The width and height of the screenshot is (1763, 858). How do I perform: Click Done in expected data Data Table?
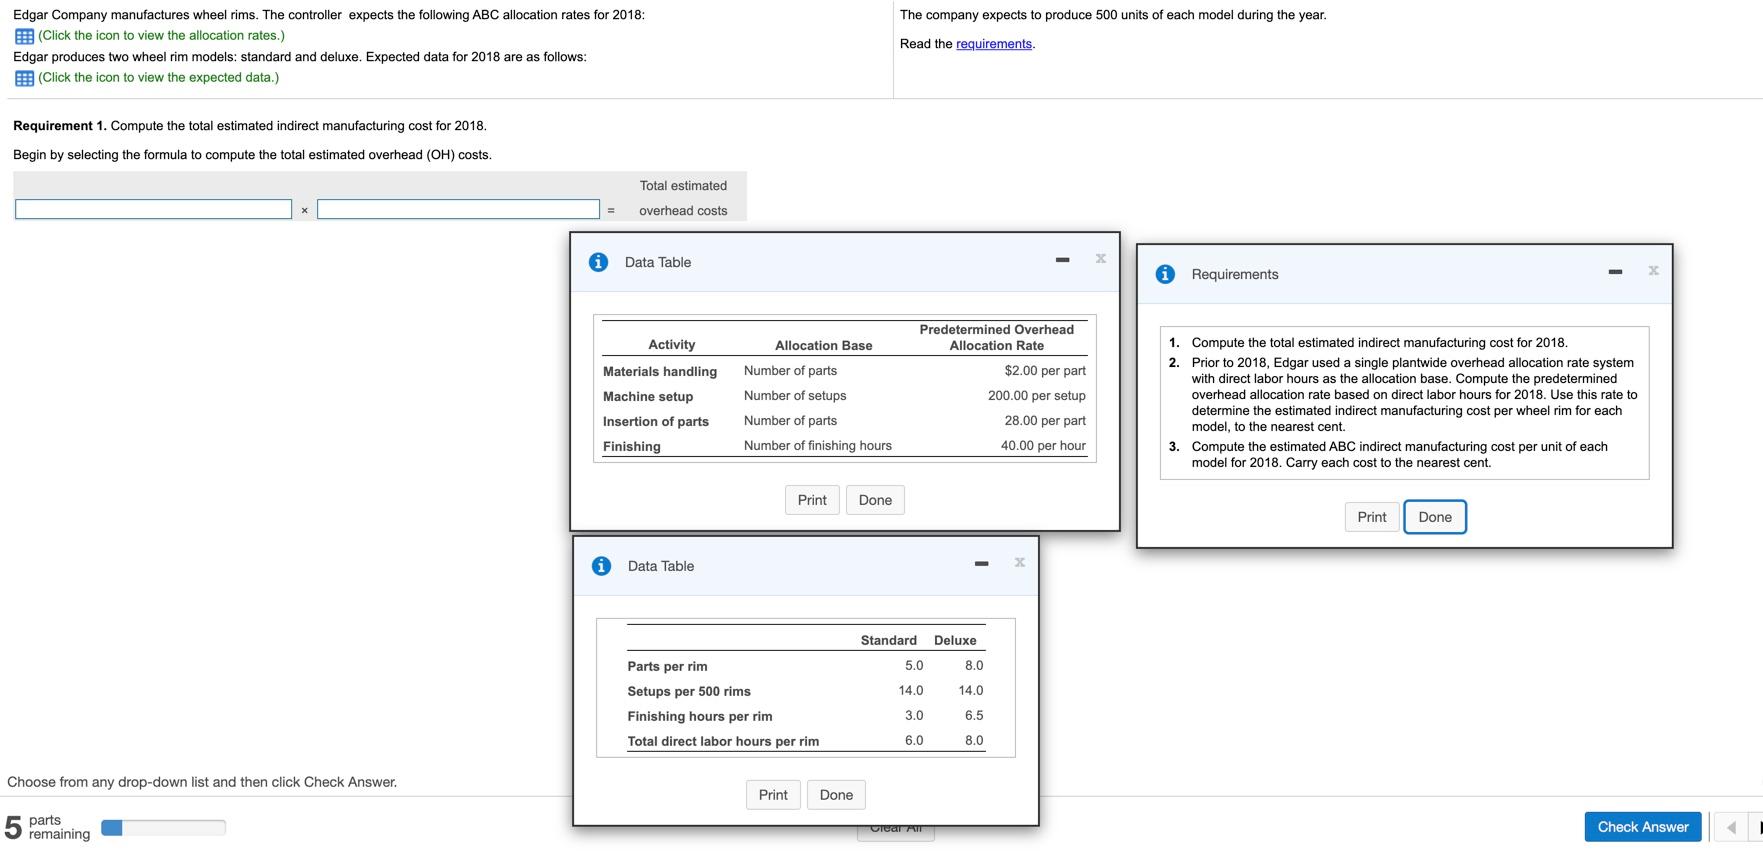[836, 795]
